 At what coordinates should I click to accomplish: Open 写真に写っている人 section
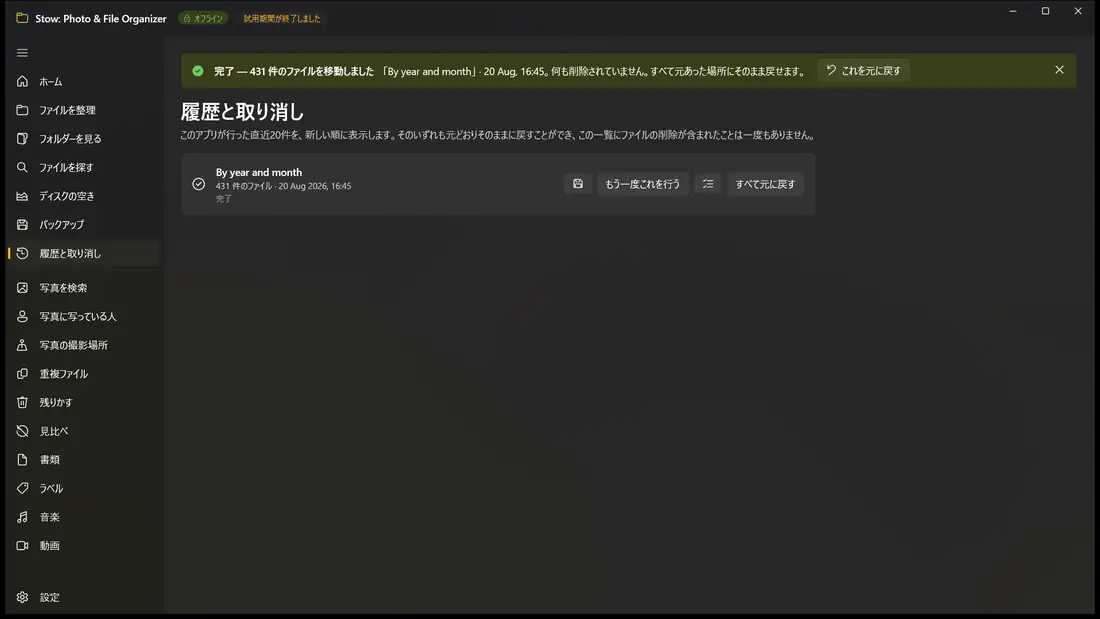click(84, 317)
